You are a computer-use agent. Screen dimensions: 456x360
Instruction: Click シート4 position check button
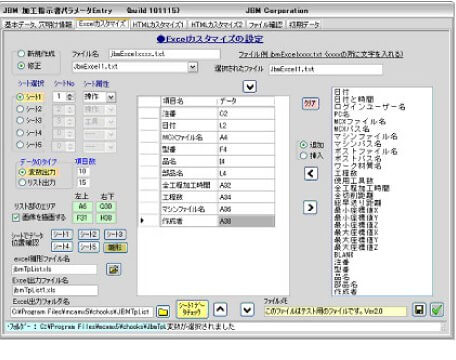coord(62,247)
